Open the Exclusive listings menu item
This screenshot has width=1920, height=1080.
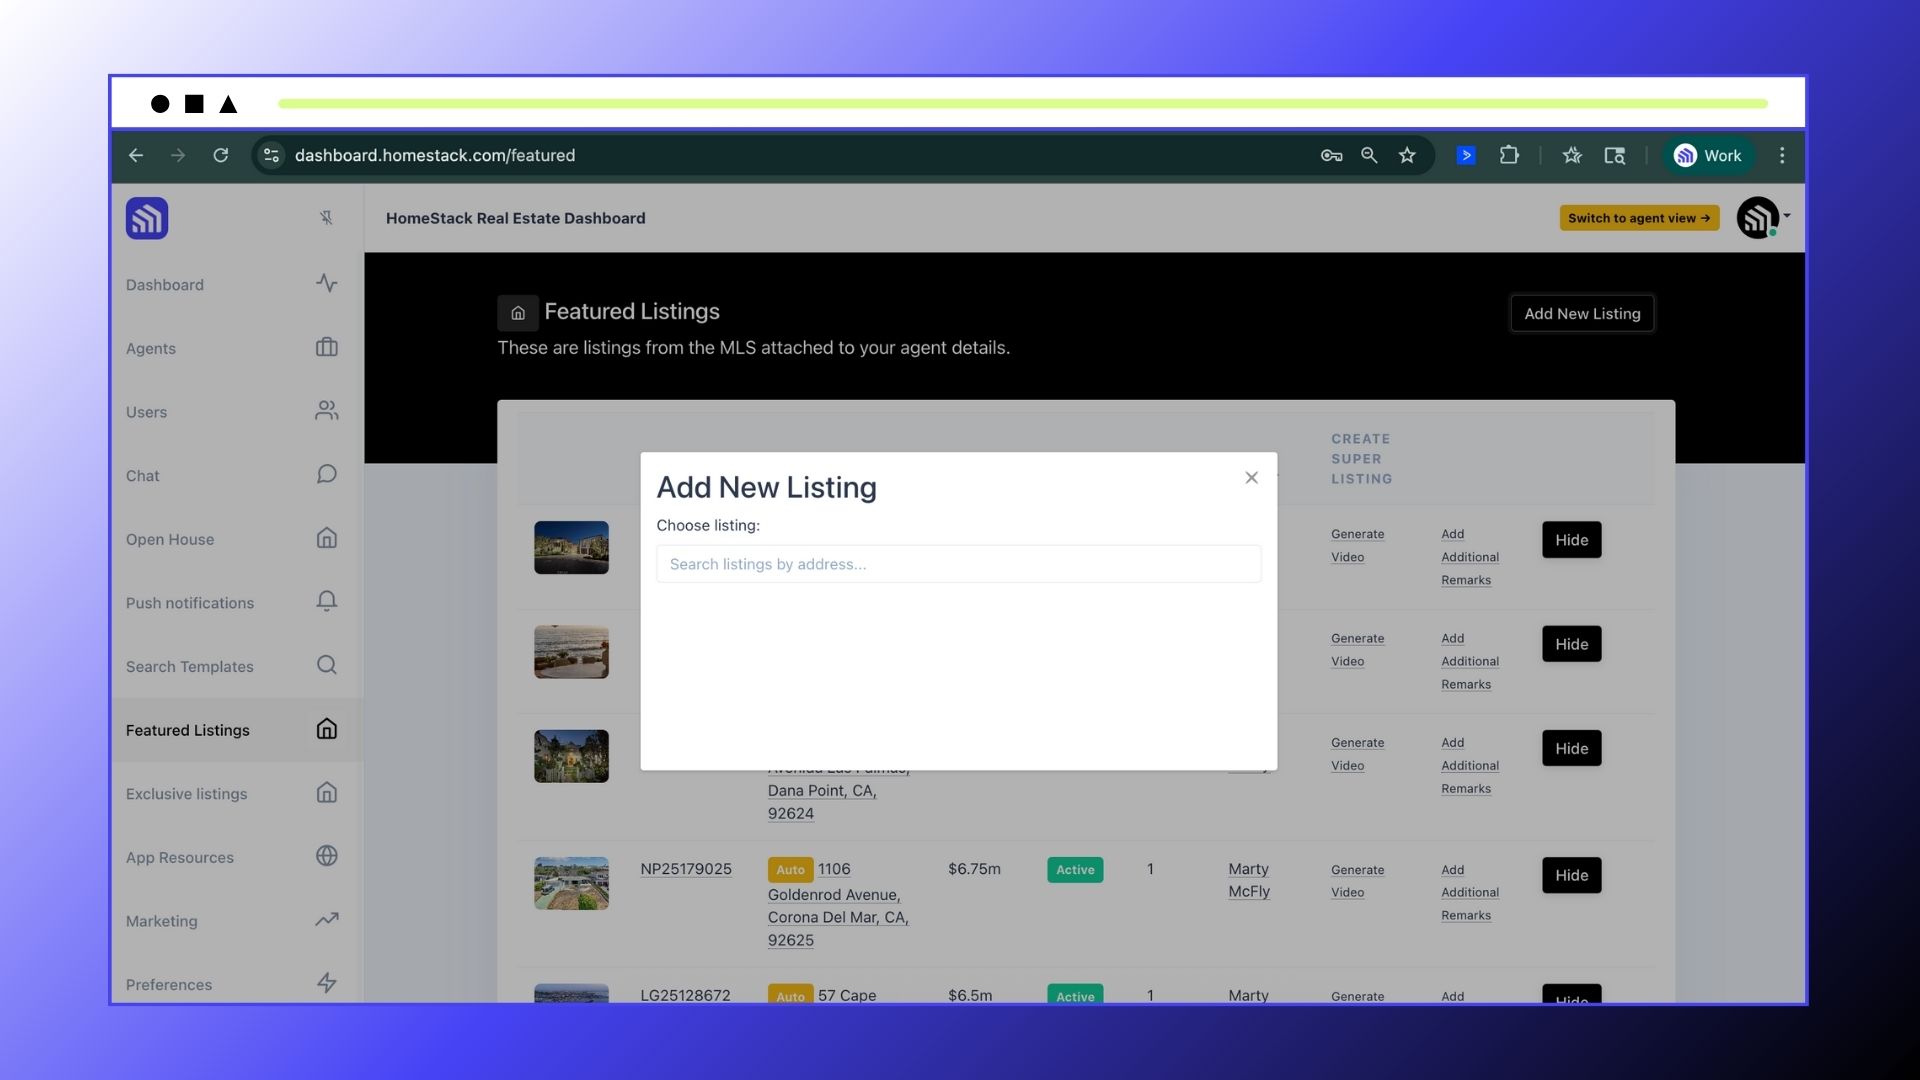click(x=187, y=794)
